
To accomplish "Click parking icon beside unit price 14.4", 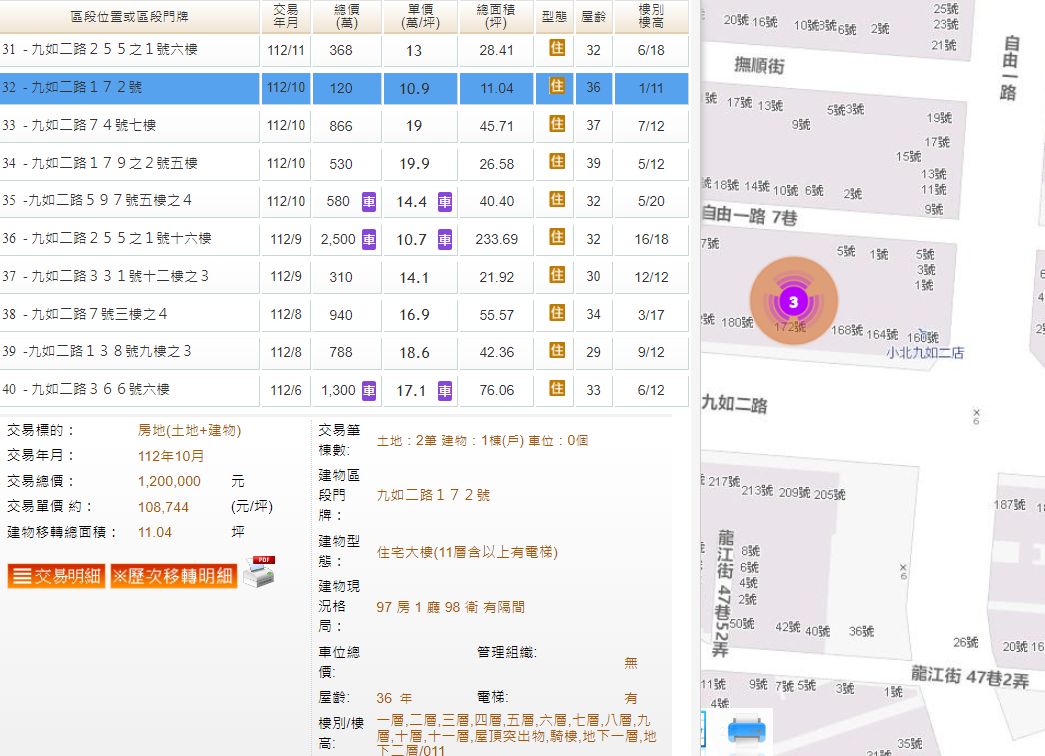I will click(445, 201).
